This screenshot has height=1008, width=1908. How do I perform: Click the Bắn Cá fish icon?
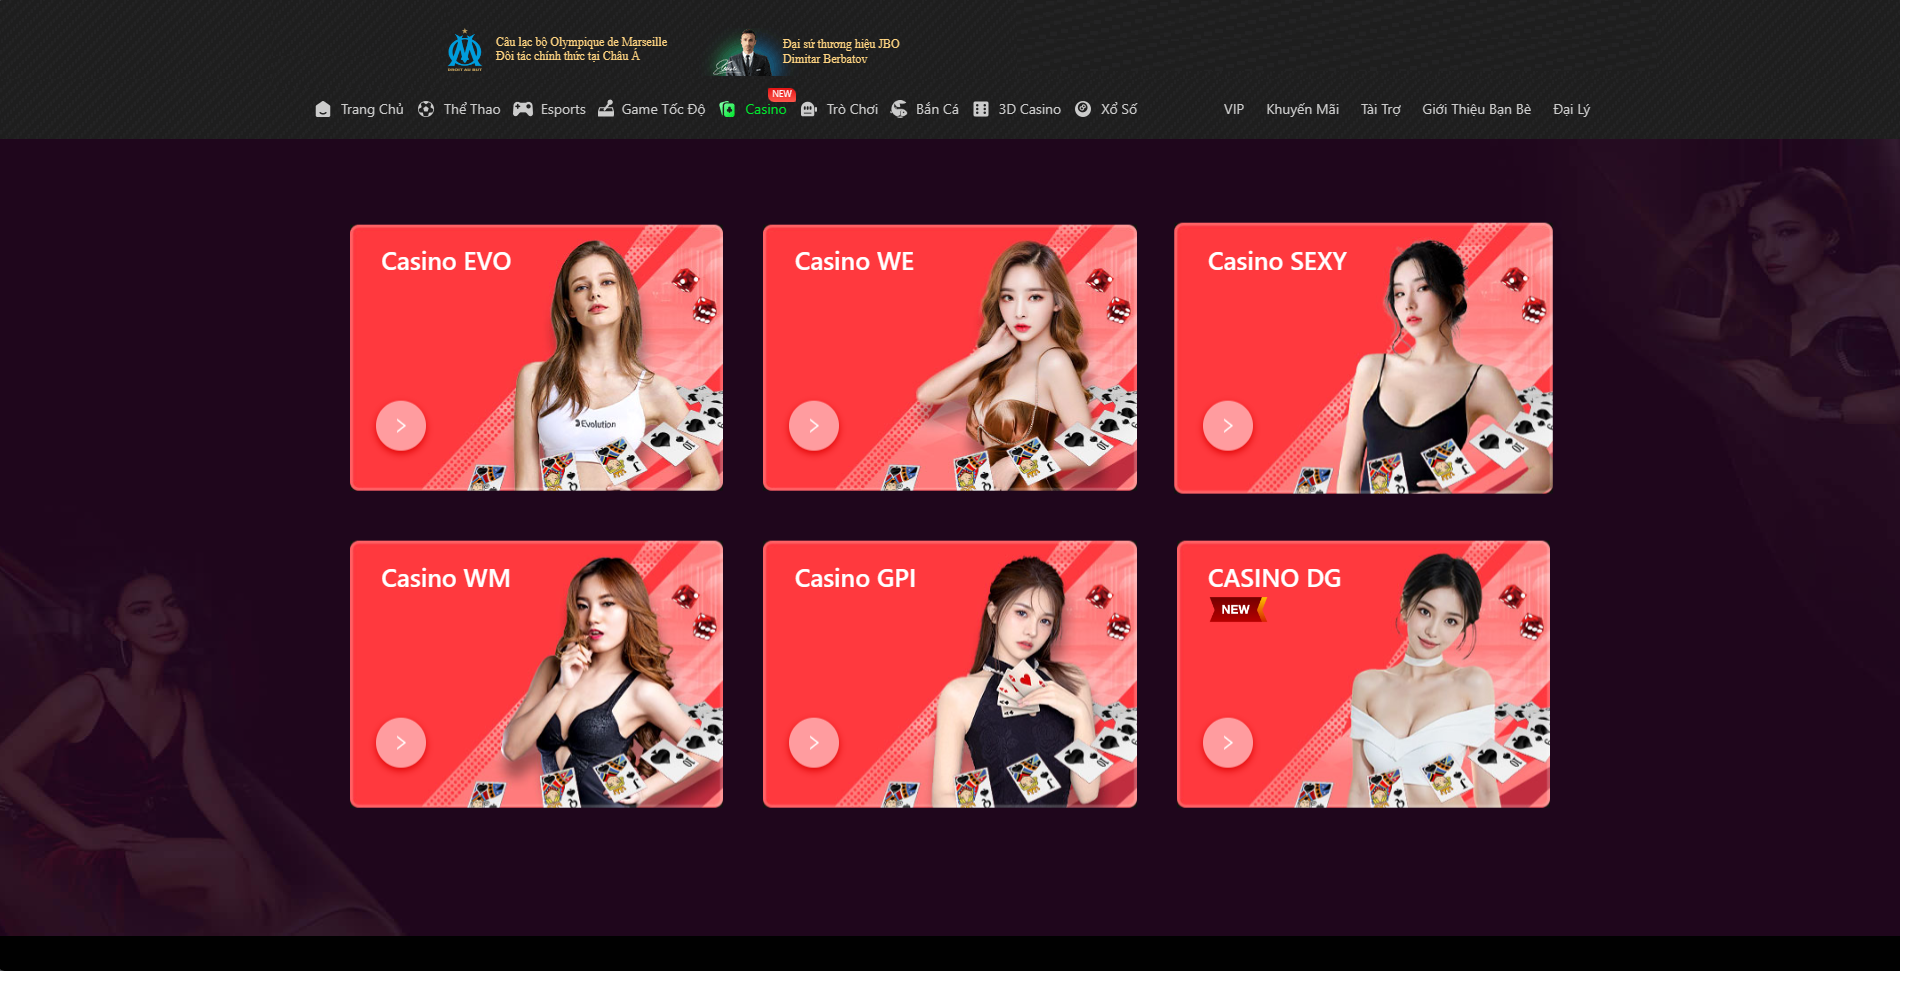899,109
